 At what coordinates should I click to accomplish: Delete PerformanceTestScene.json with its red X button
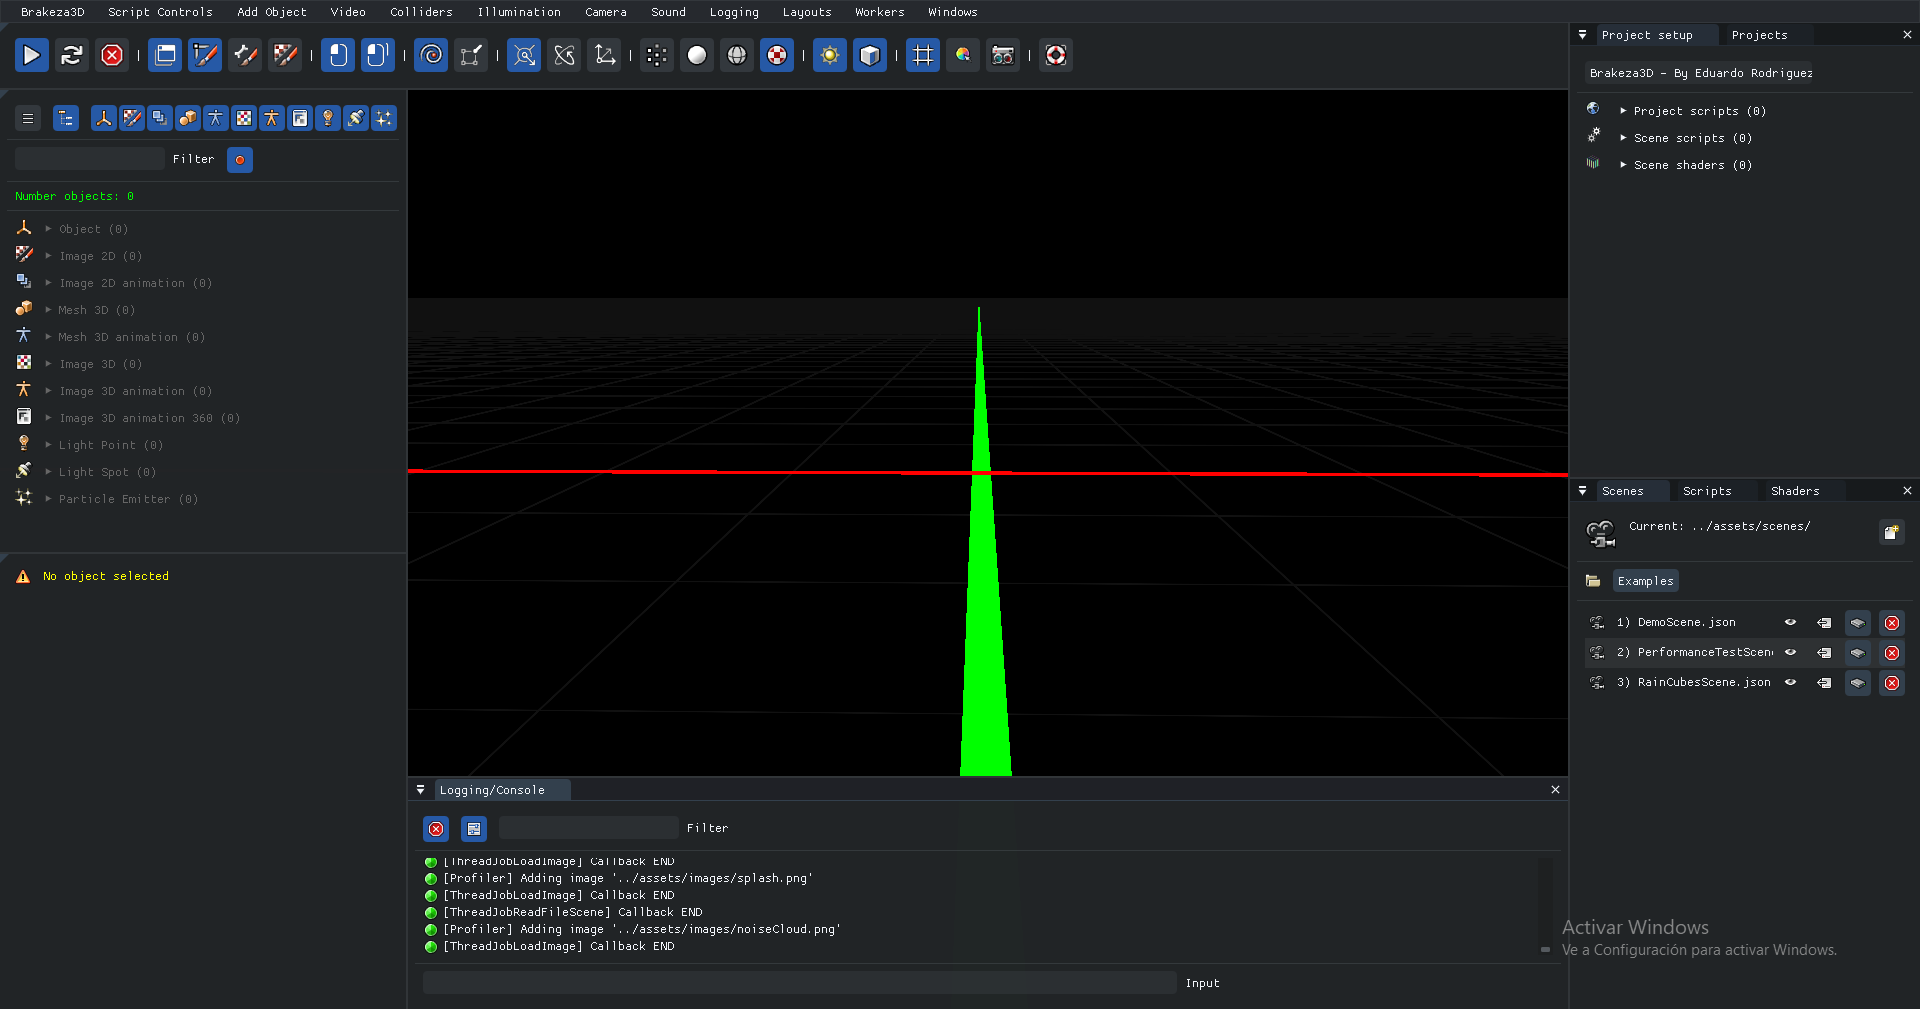pyautogui.click(x=1892, y=652)
